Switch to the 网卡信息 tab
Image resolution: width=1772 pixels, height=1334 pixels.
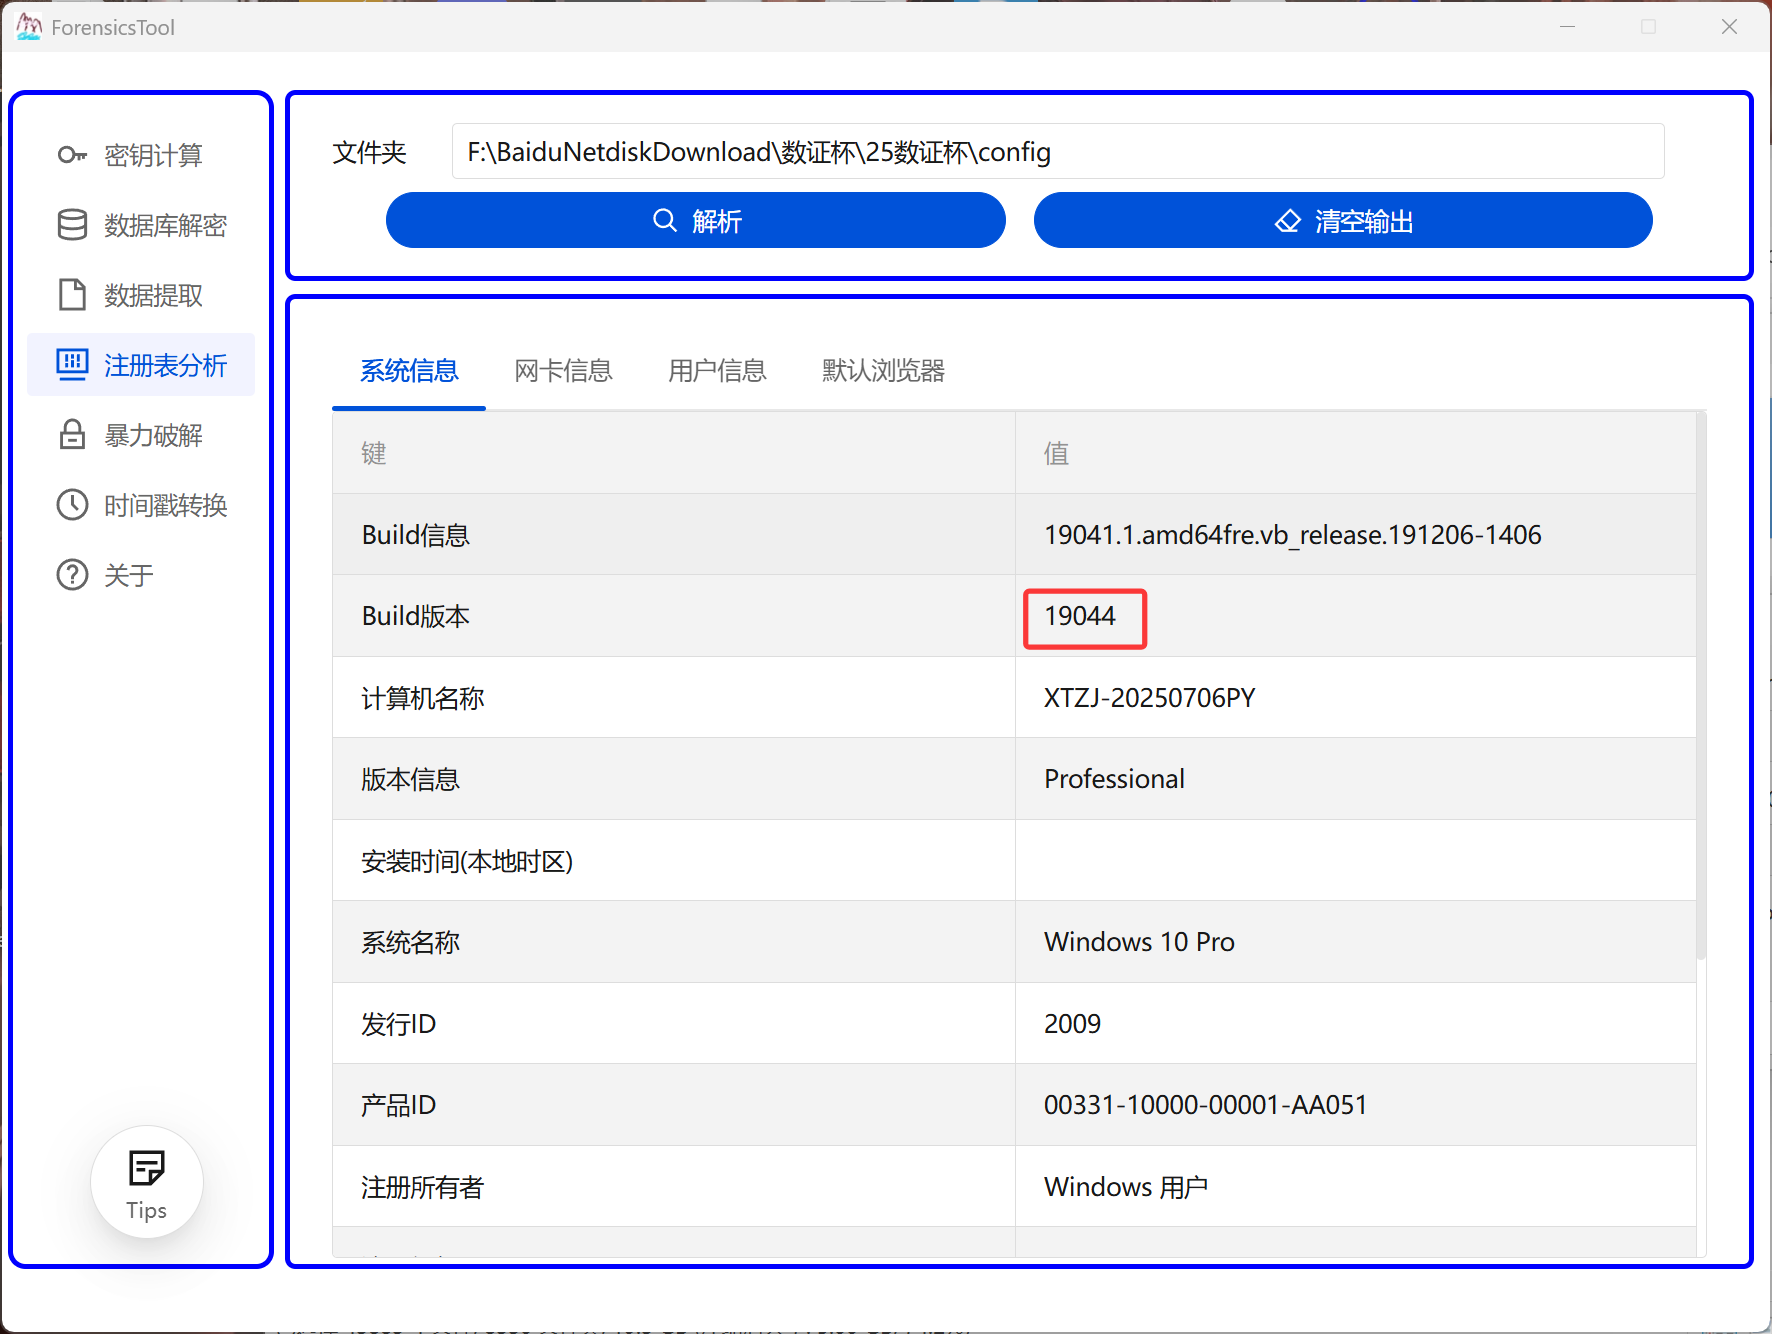pos(563,371)
